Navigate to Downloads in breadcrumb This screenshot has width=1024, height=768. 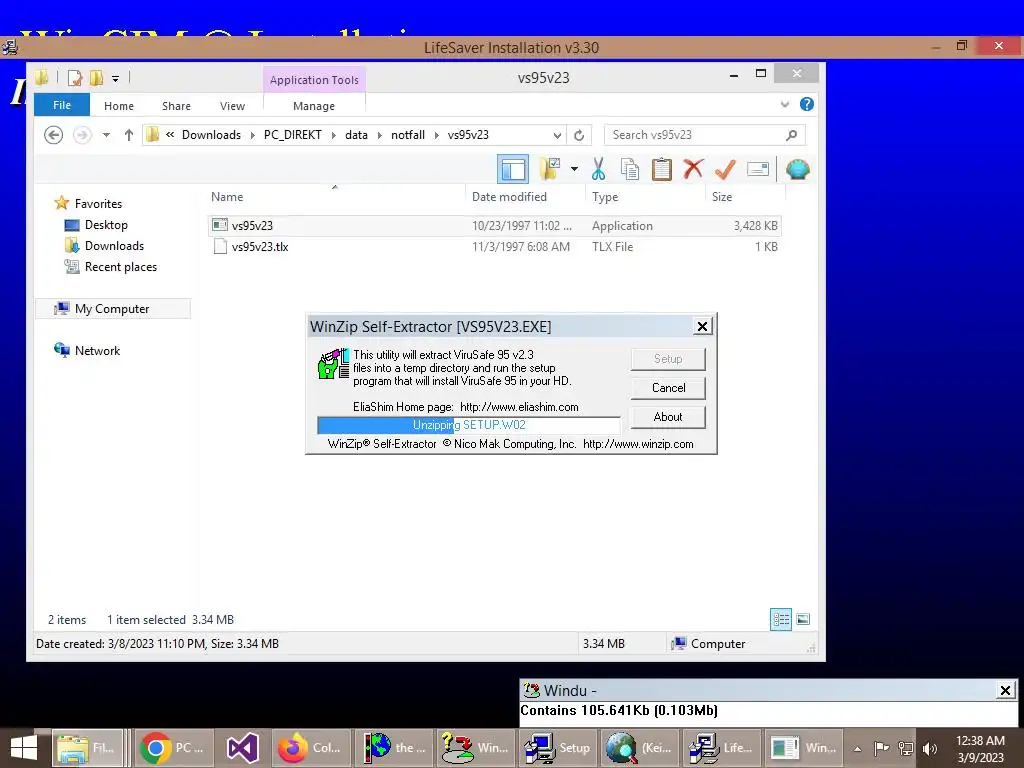point(212,135)
